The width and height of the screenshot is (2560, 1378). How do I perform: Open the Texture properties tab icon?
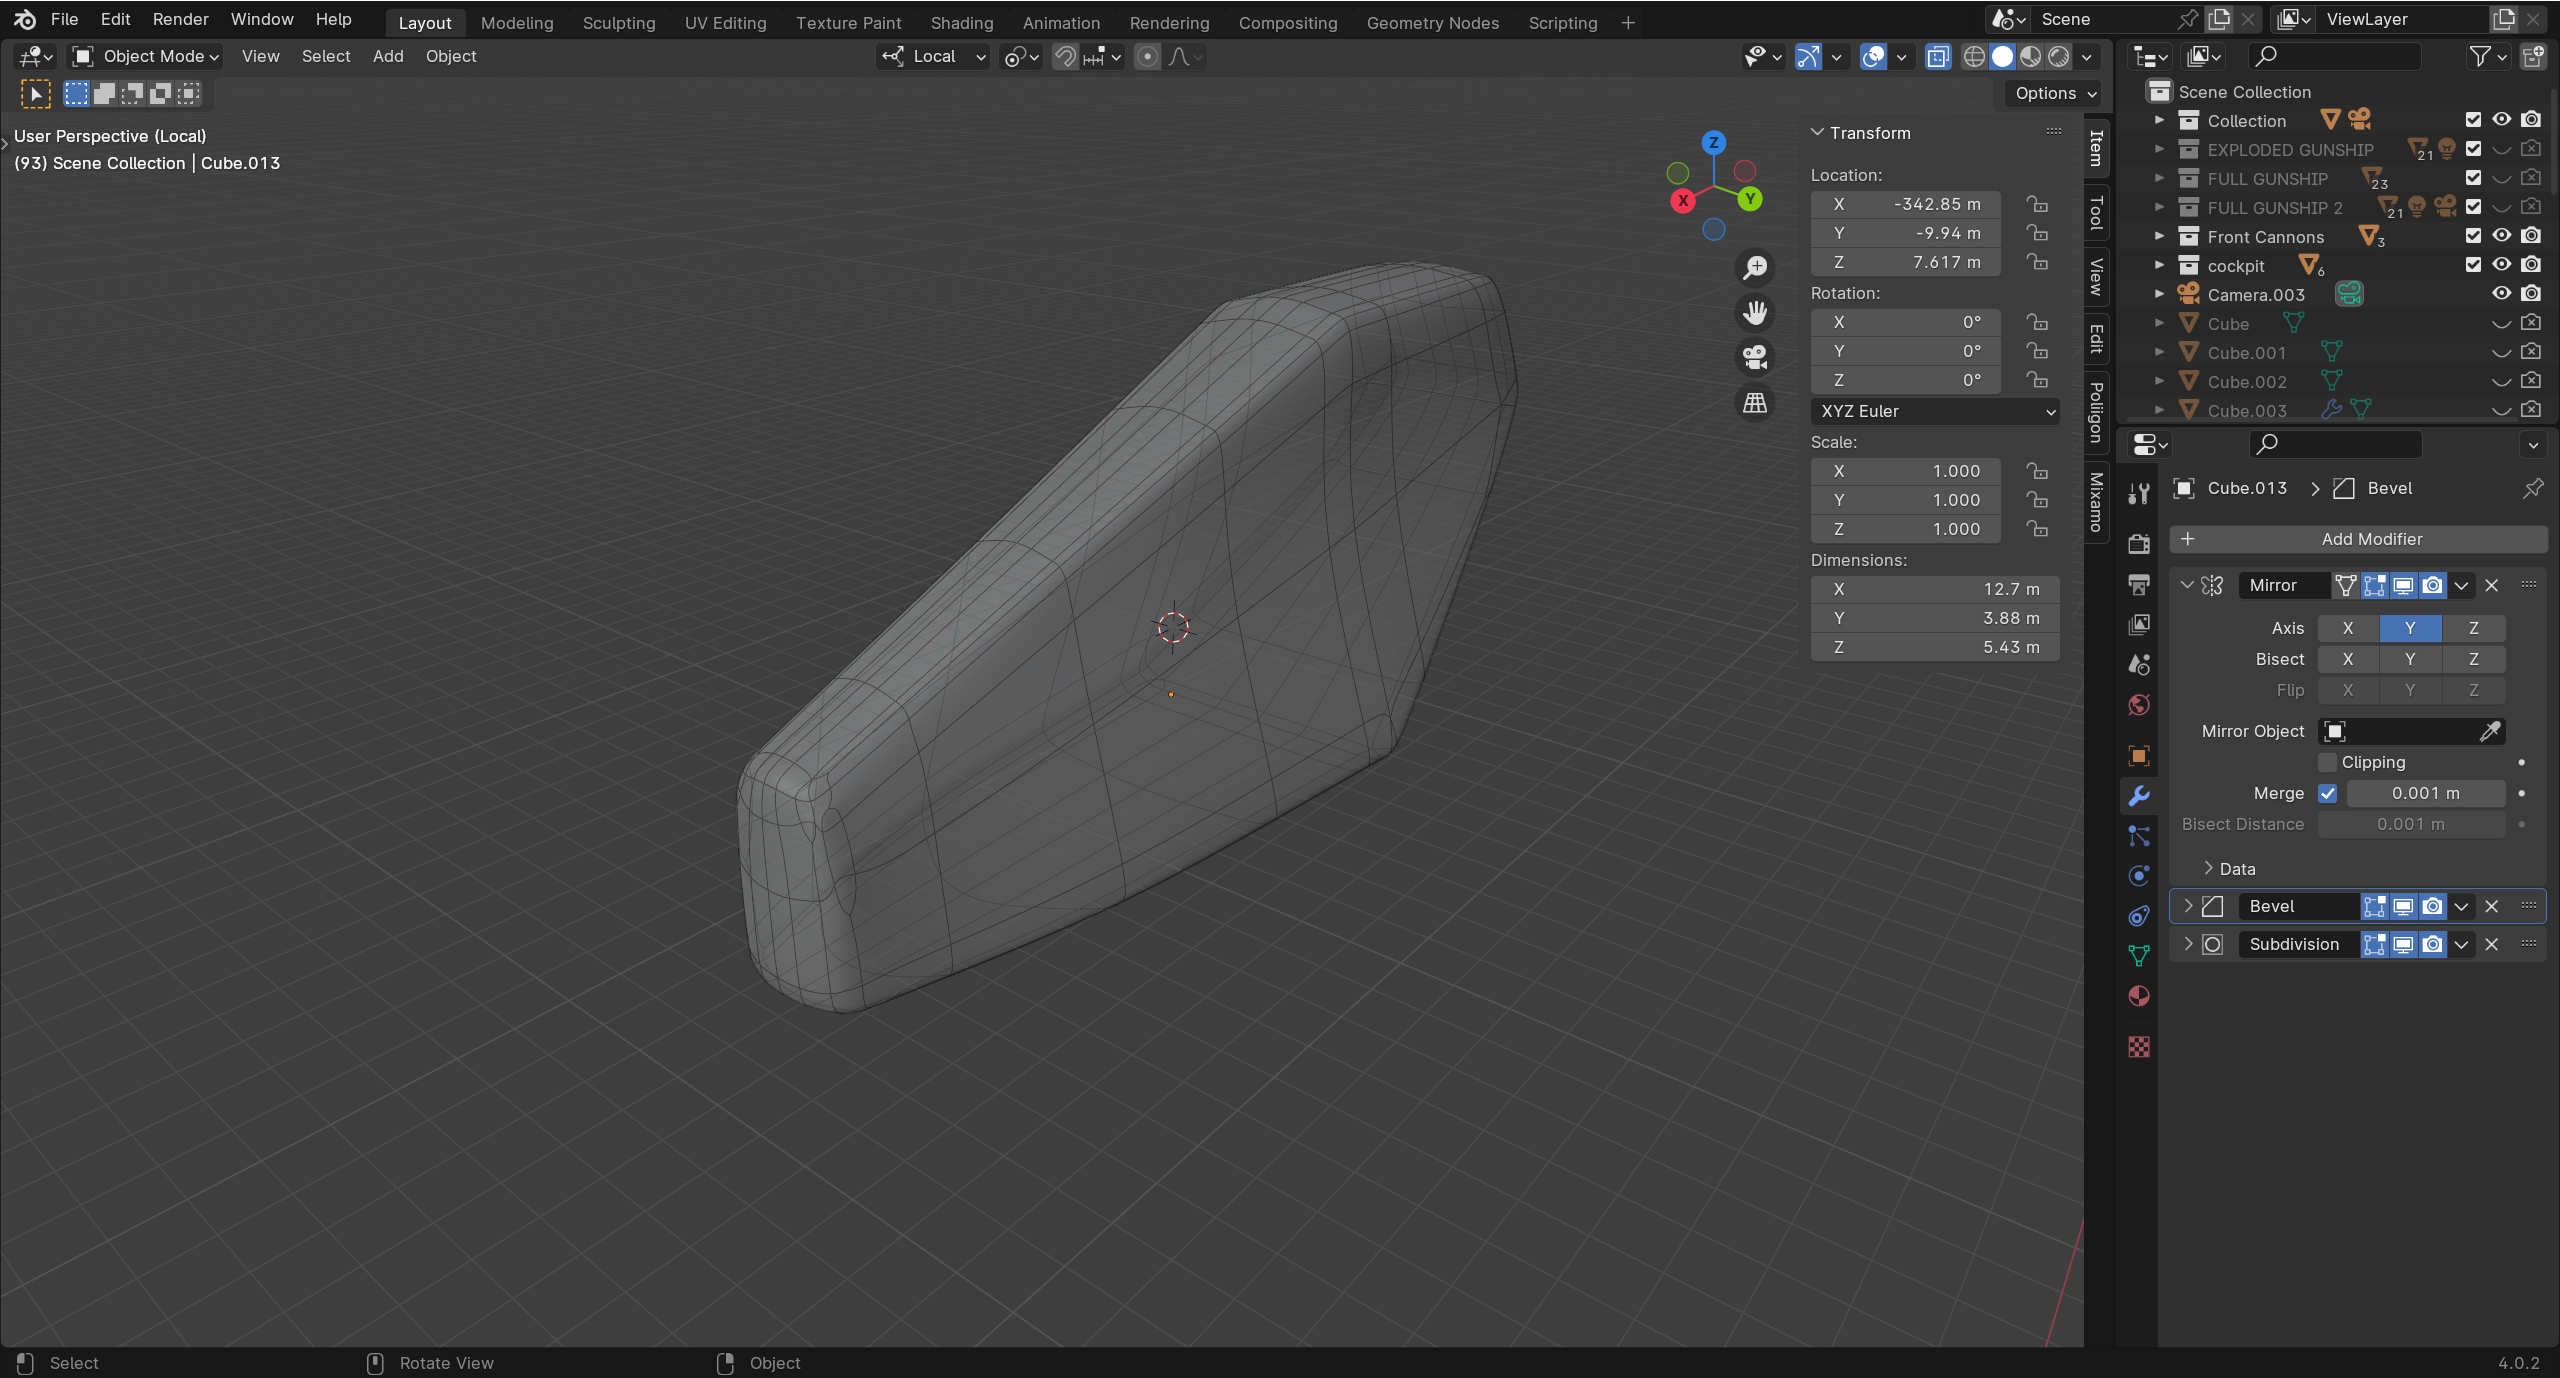[2139, 1047]
